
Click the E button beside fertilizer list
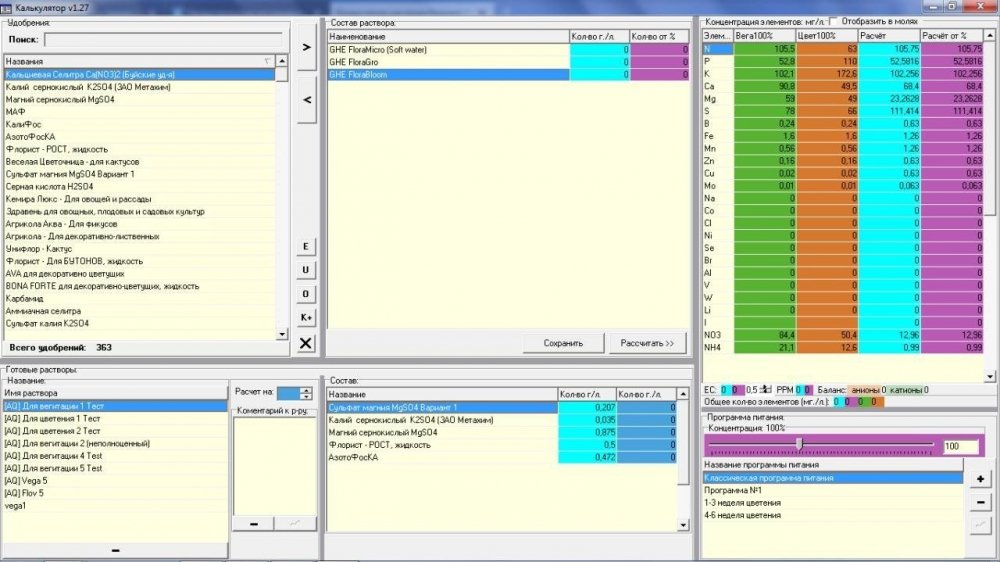305,247
